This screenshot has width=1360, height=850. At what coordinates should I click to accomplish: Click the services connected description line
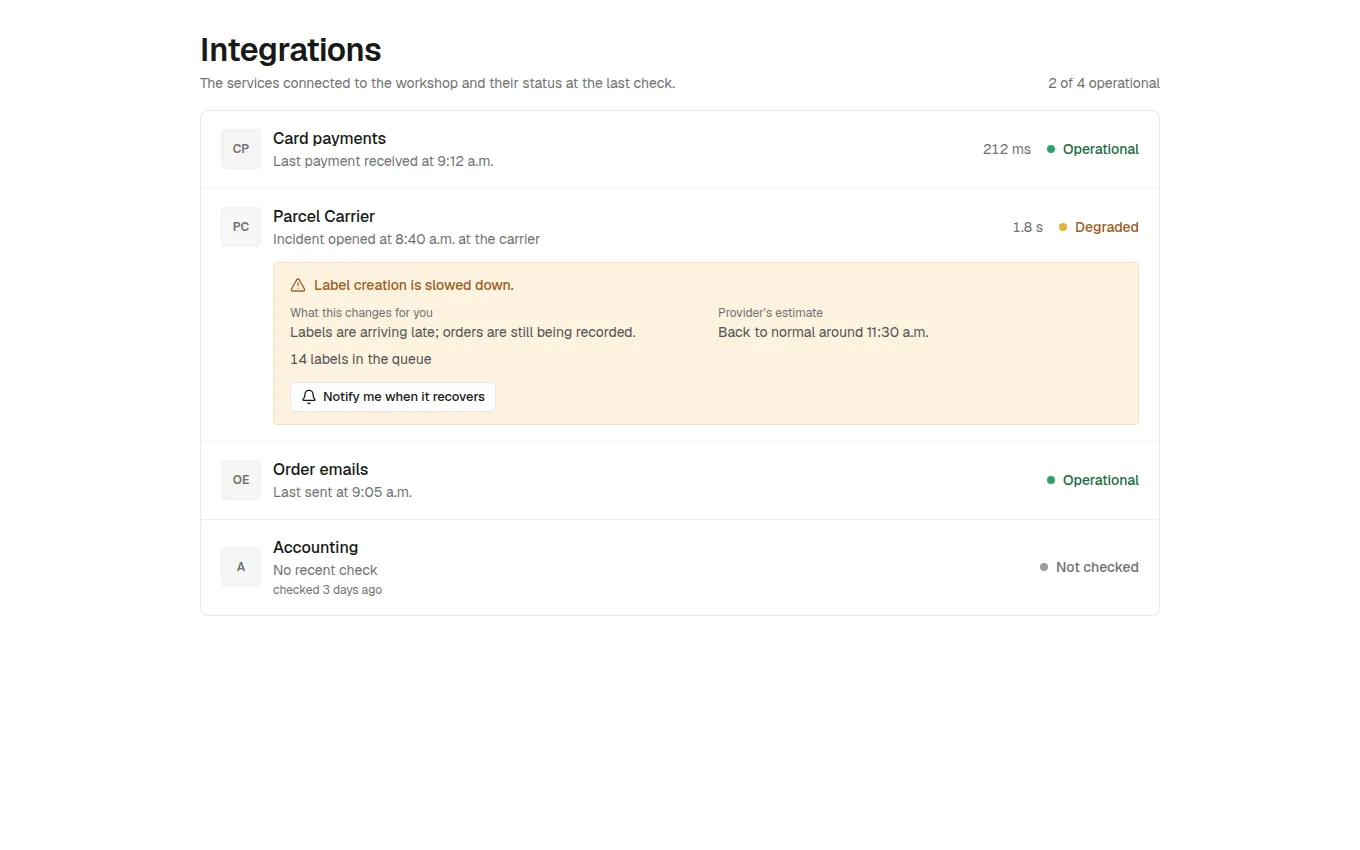[x=437, y=83]
